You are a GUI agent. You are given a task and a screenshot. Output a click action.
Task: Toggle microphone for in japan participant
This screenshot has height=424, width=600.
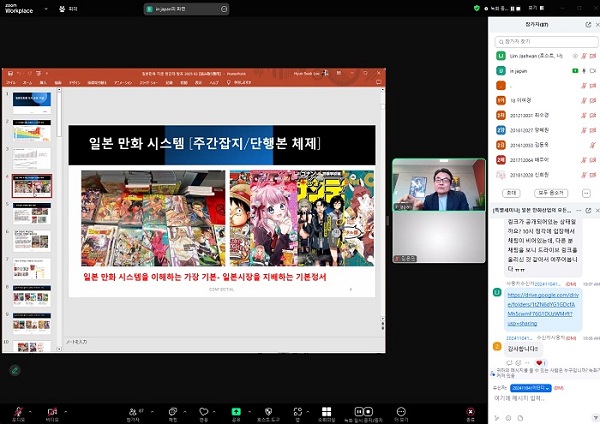pos(584,71)
